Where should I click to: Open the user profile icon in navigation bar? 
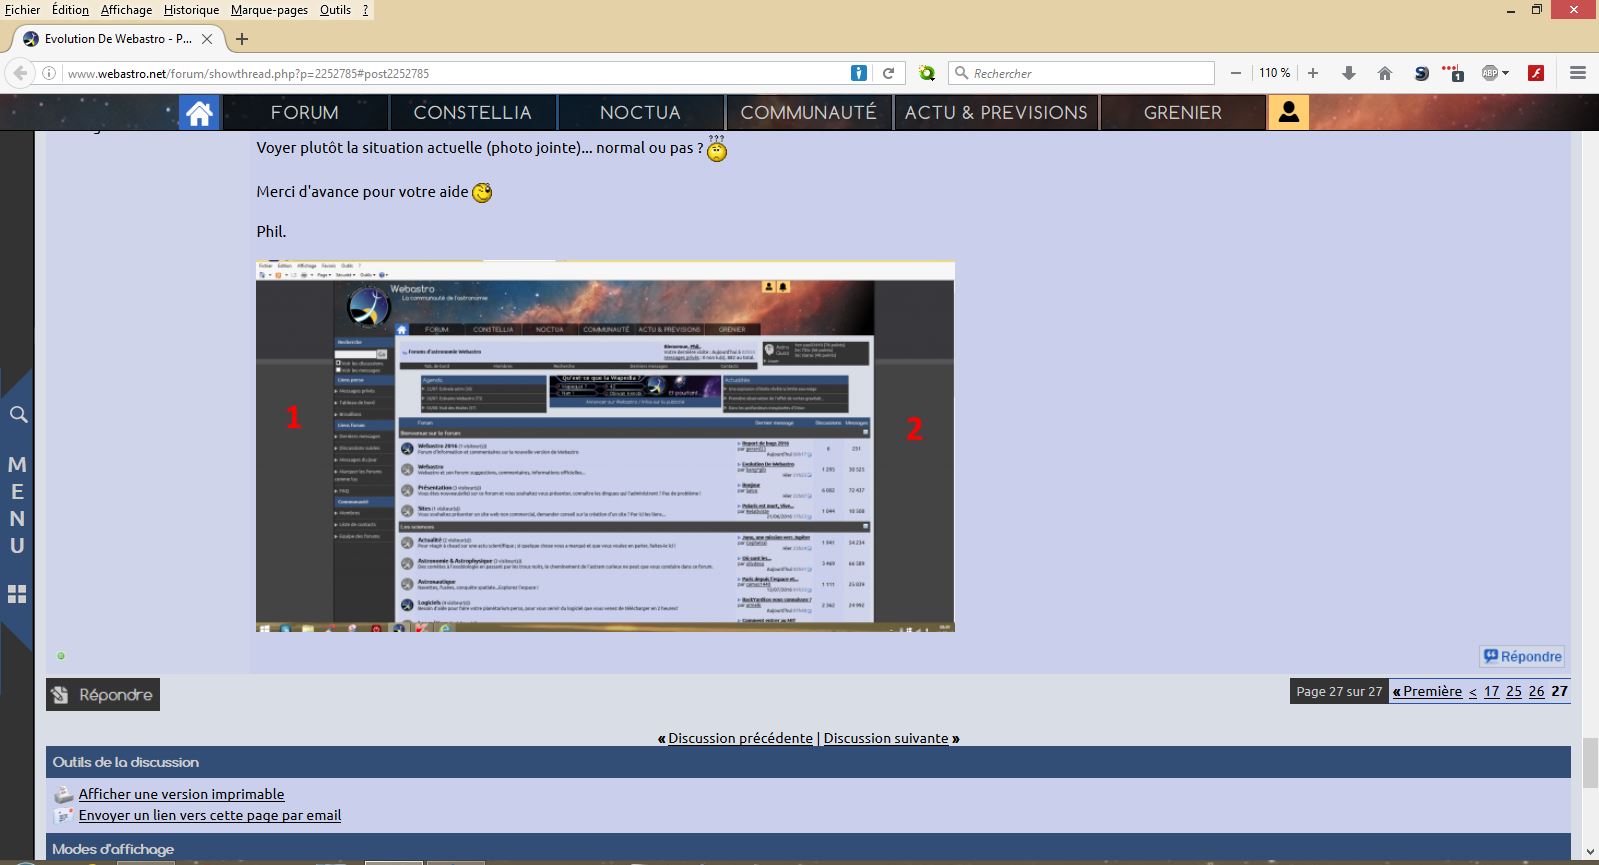1288,112
